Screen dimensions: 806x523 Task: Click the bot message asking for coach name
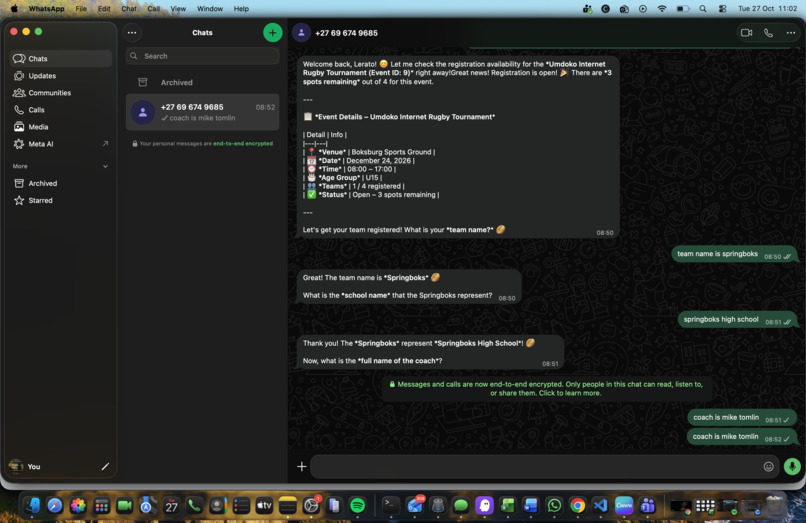click(430, 352)
